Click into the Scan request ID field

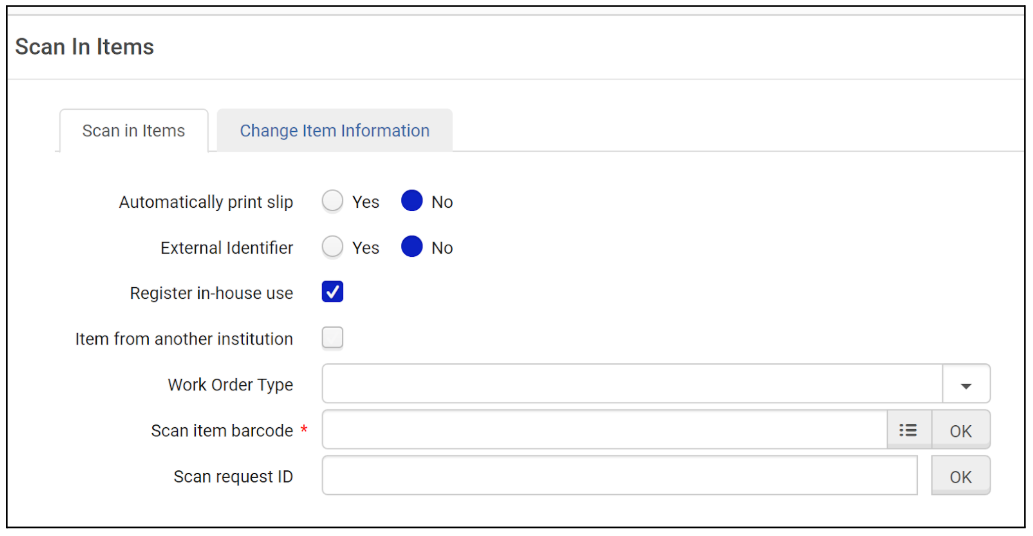618,476
